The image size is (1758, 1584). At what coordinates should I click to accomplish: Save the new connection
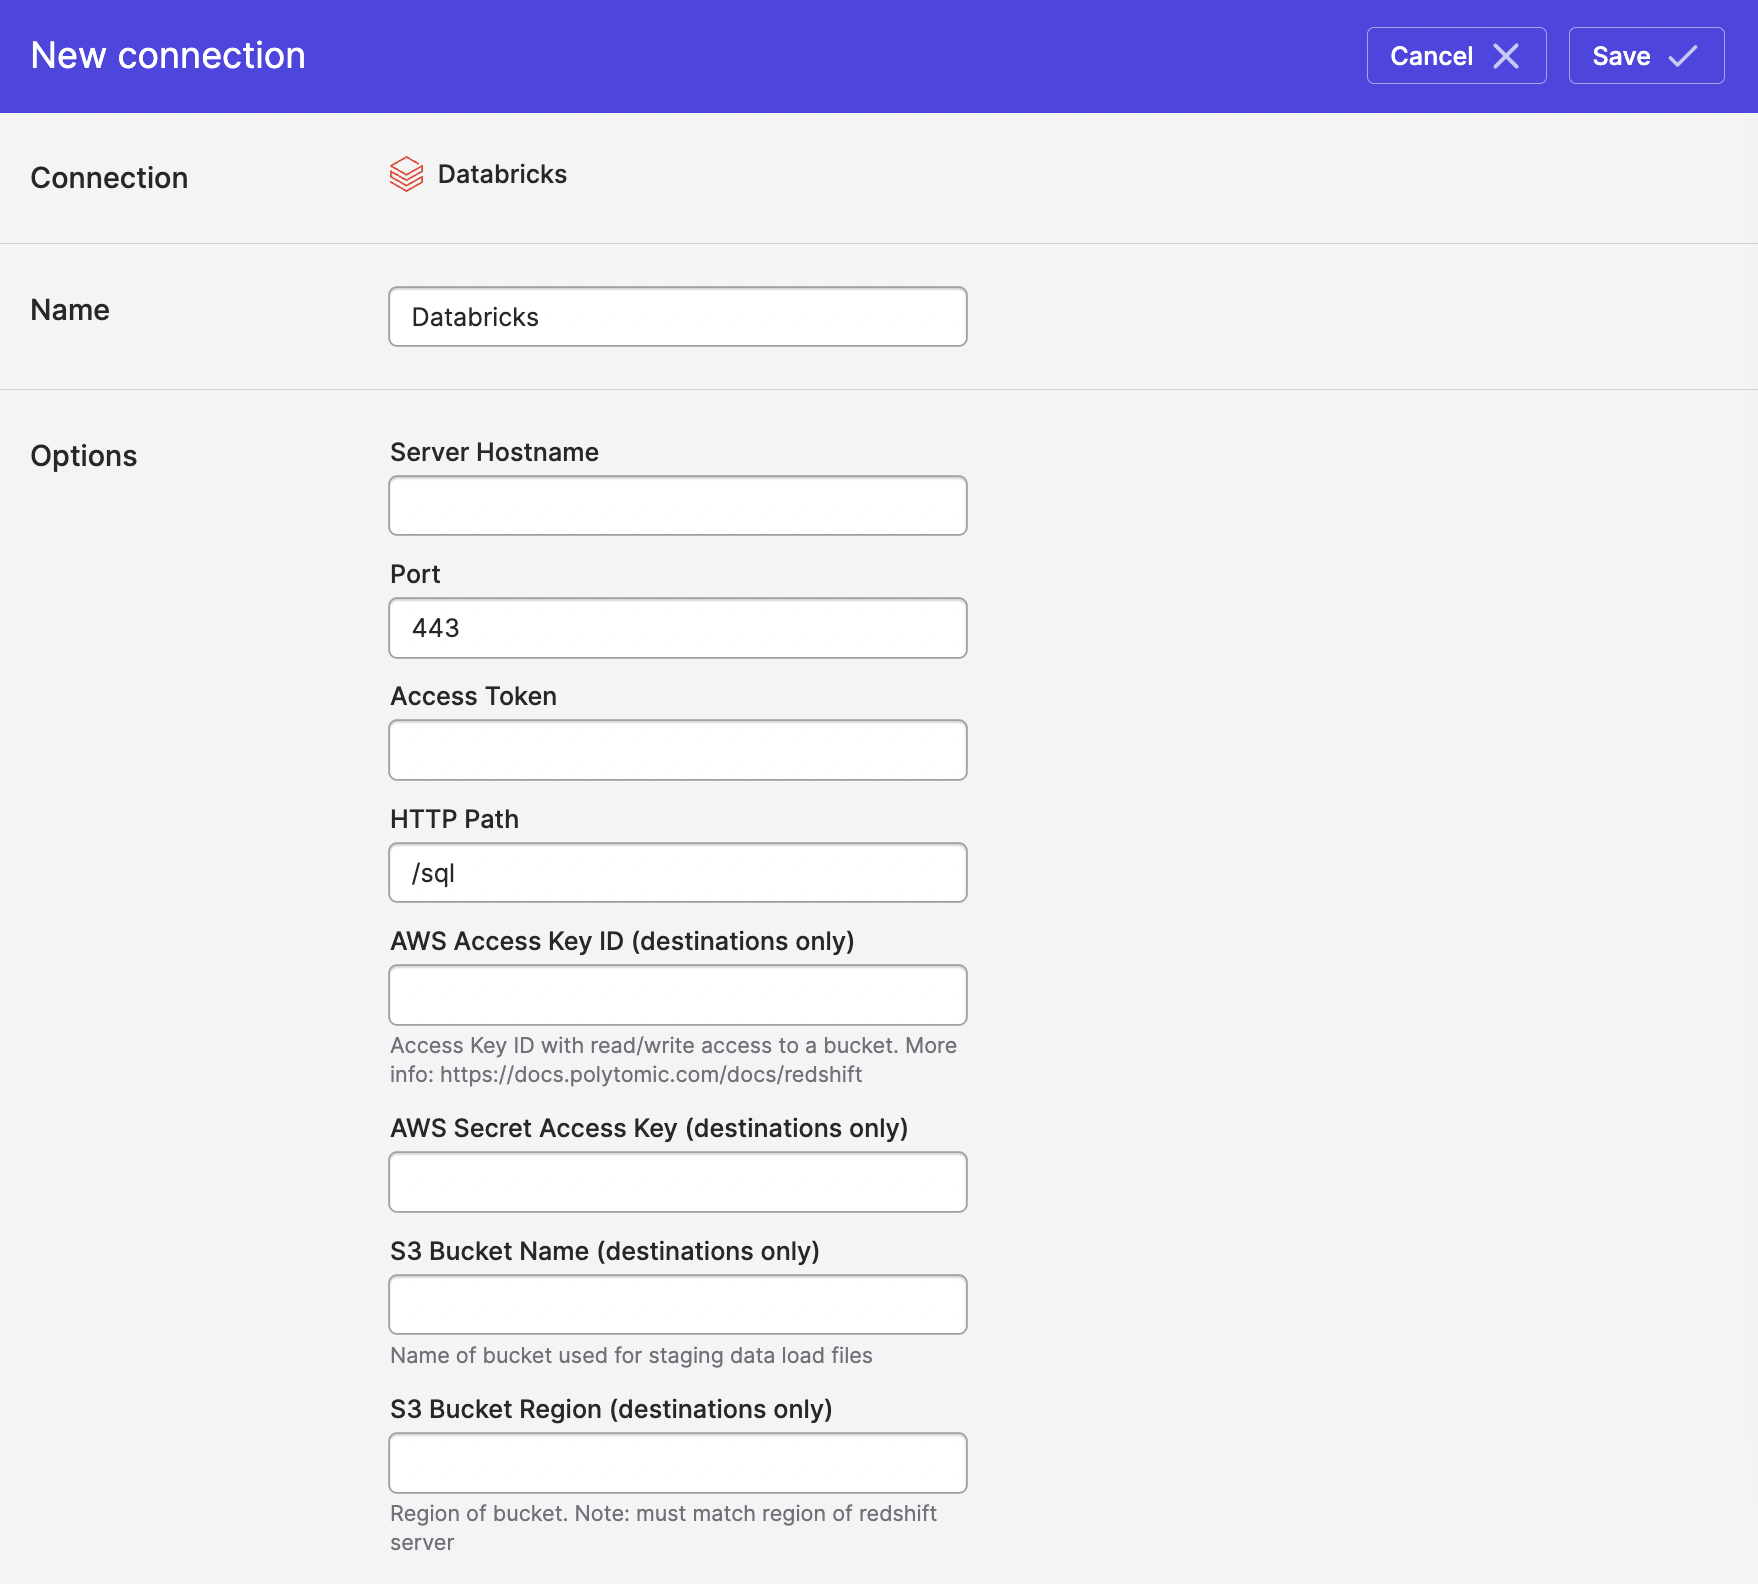[x=1646, y=56]
